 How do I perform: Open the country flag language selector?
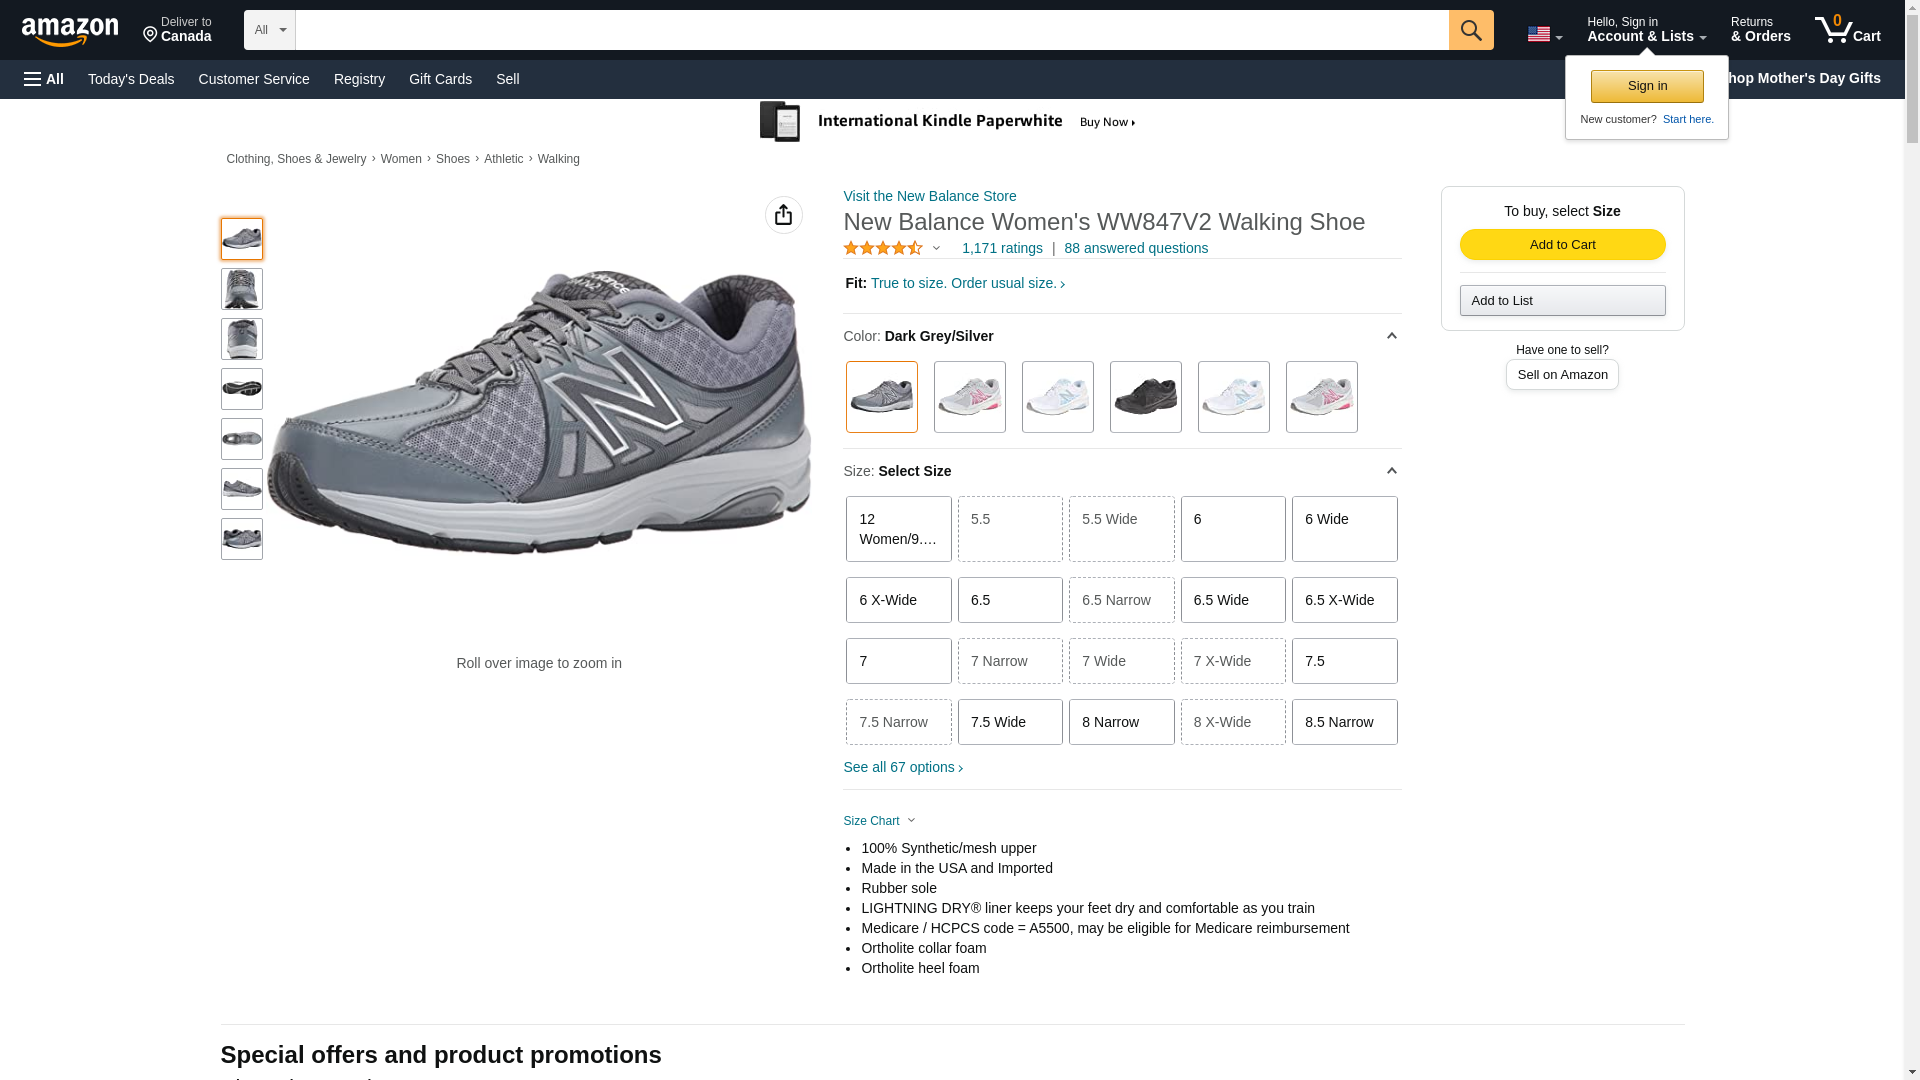[1544, 35]
